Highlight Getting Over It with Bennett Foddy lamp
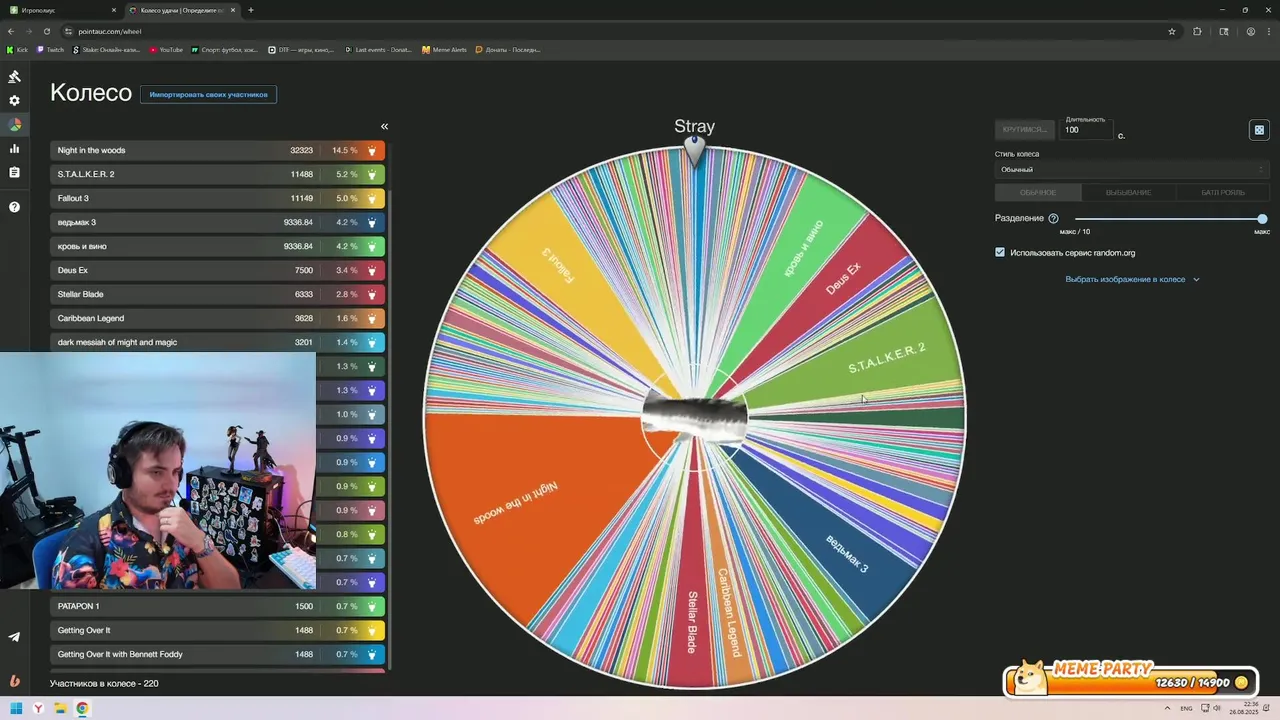 click(372, 654)
